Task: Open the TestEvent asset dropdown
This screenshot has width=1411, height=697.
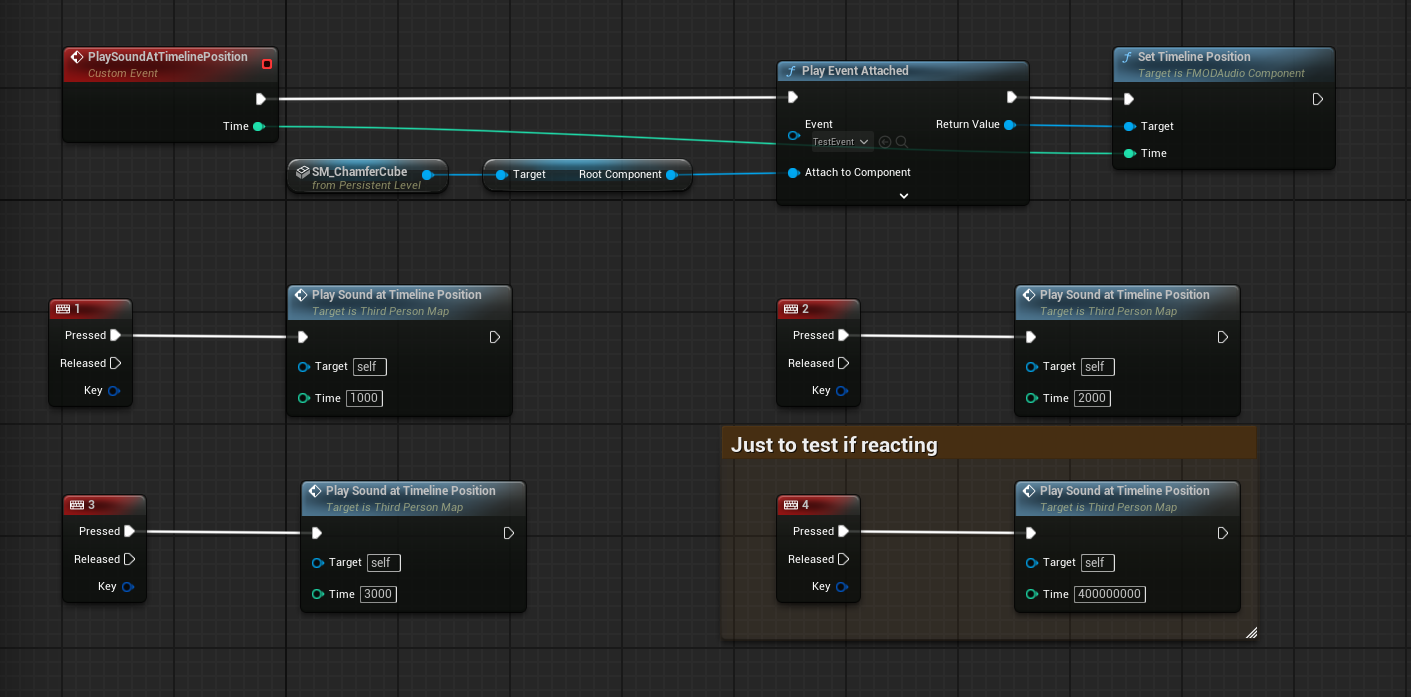Action: (841, 142)
